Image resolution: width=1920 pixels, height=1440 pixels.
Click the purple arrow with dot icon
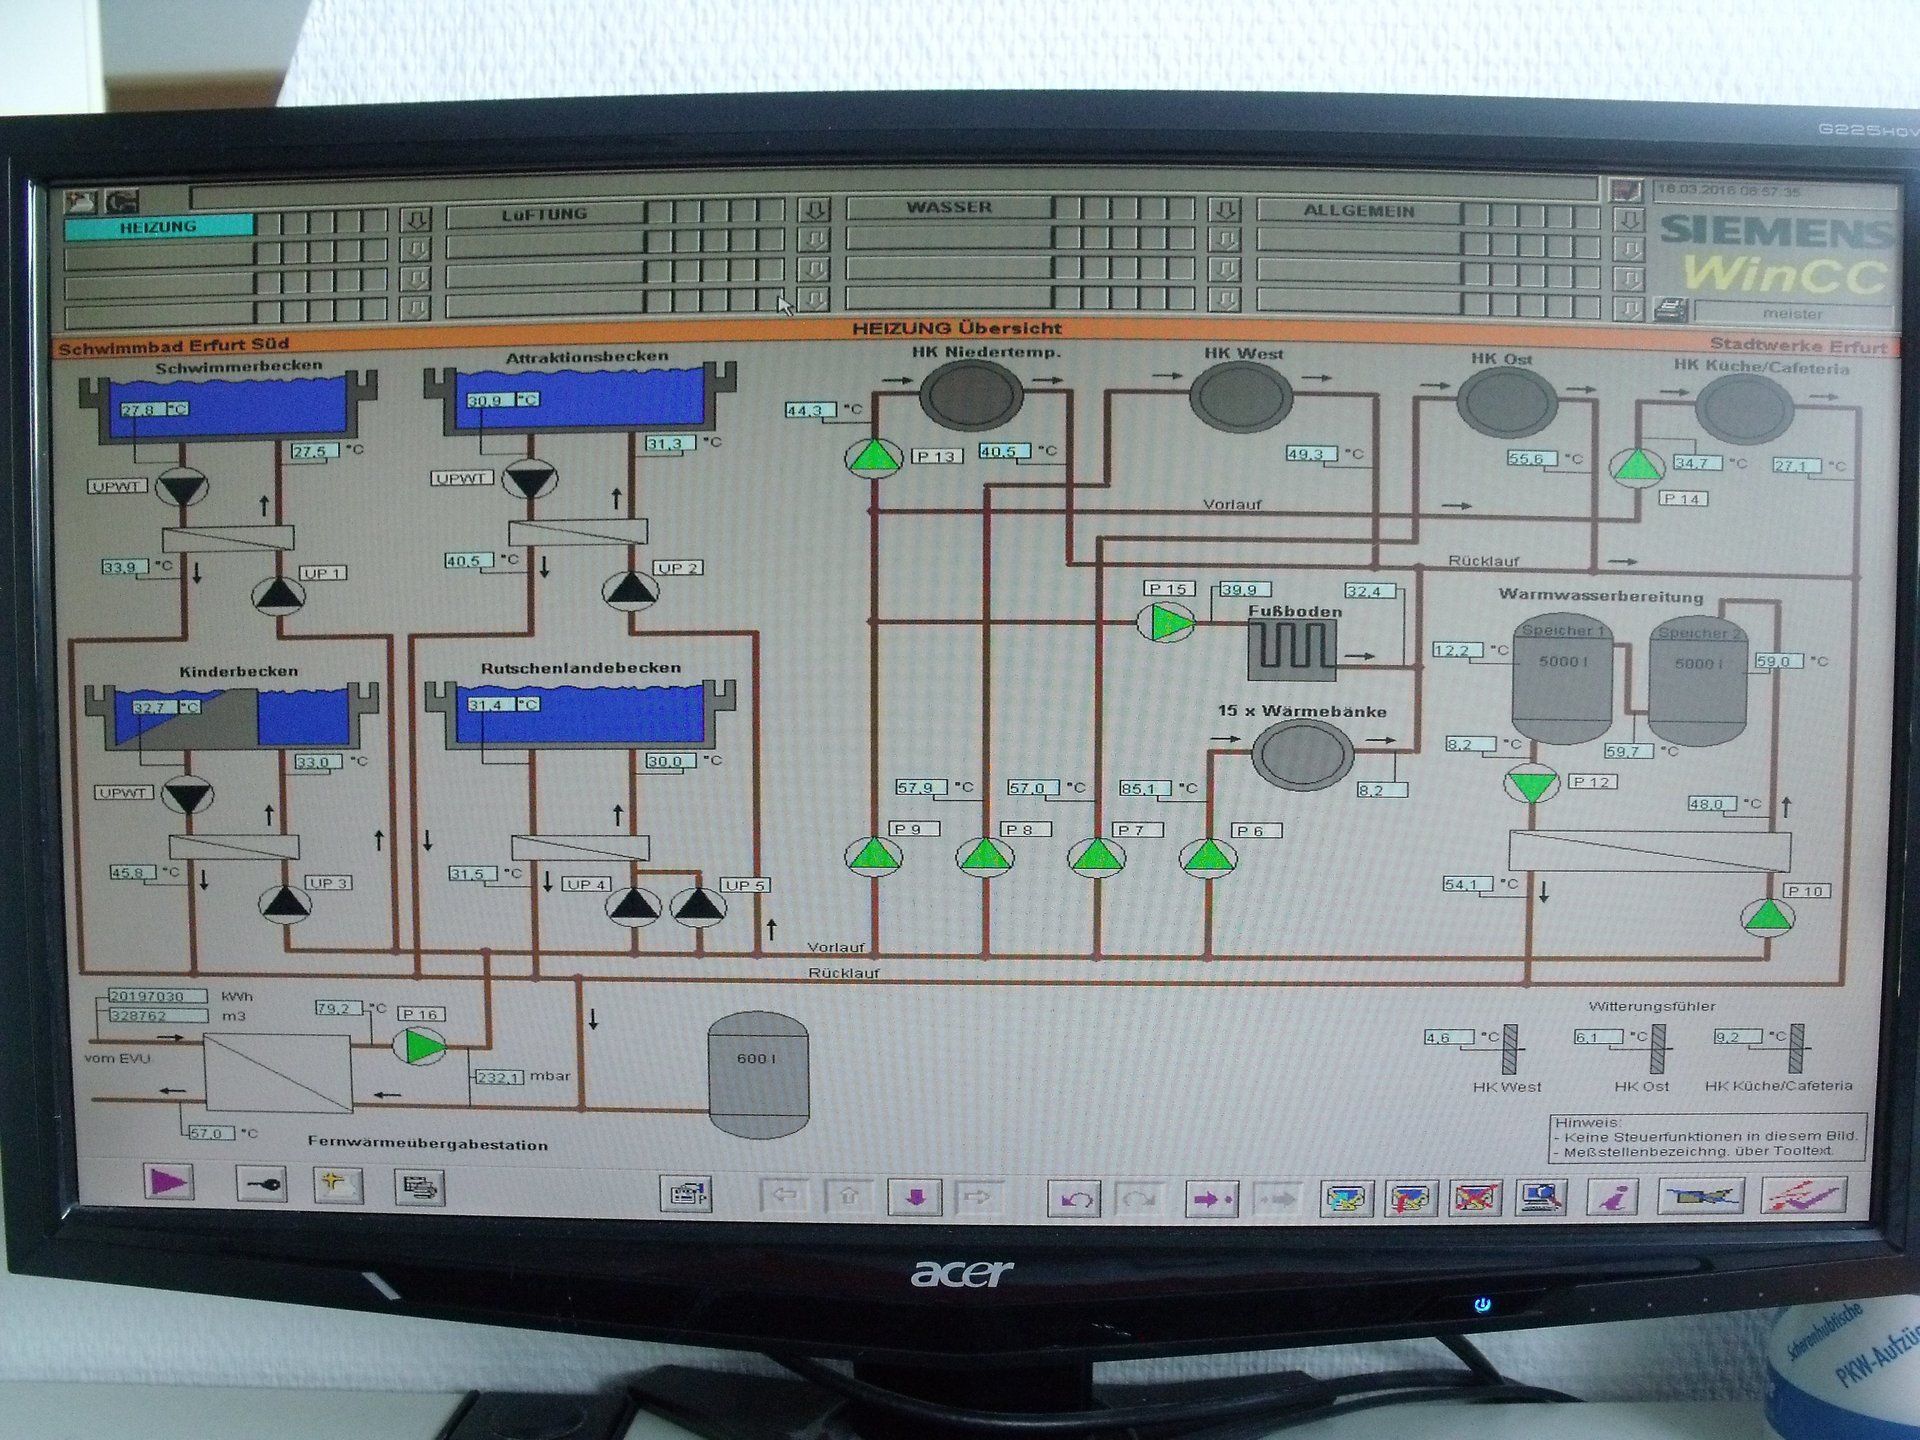click(1212, 1198)
